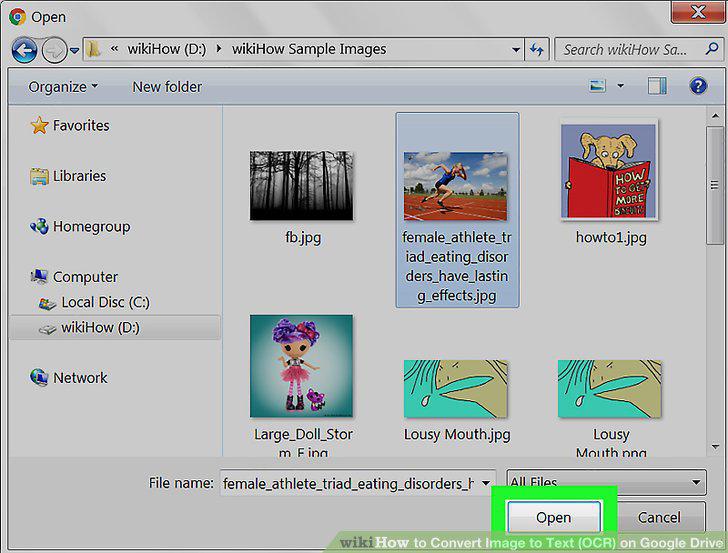Click the Computer monitor icon
This screenshot has width=728, height=553.
coord(39,276)
